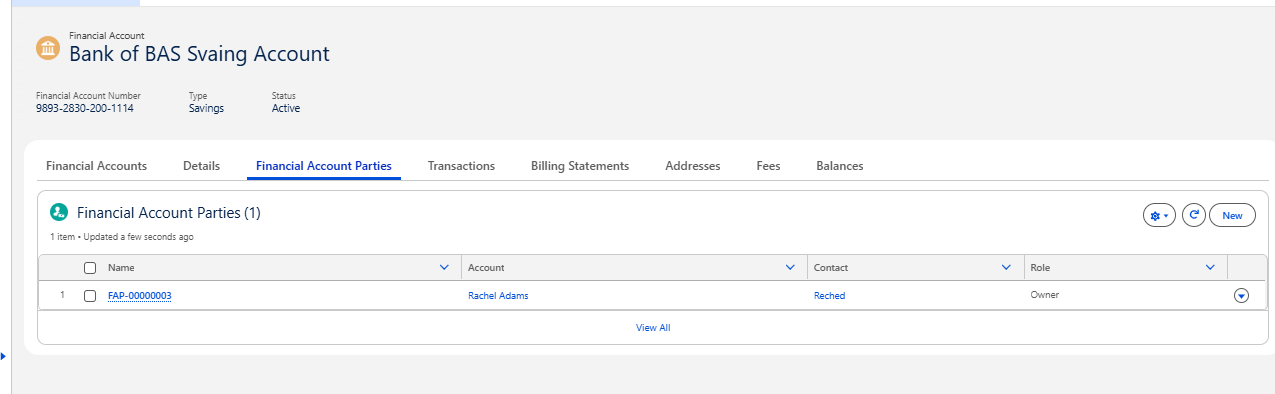Click the Active status value
The height and width of the screenshot is (394, 1275).
(x=286, y=108)
